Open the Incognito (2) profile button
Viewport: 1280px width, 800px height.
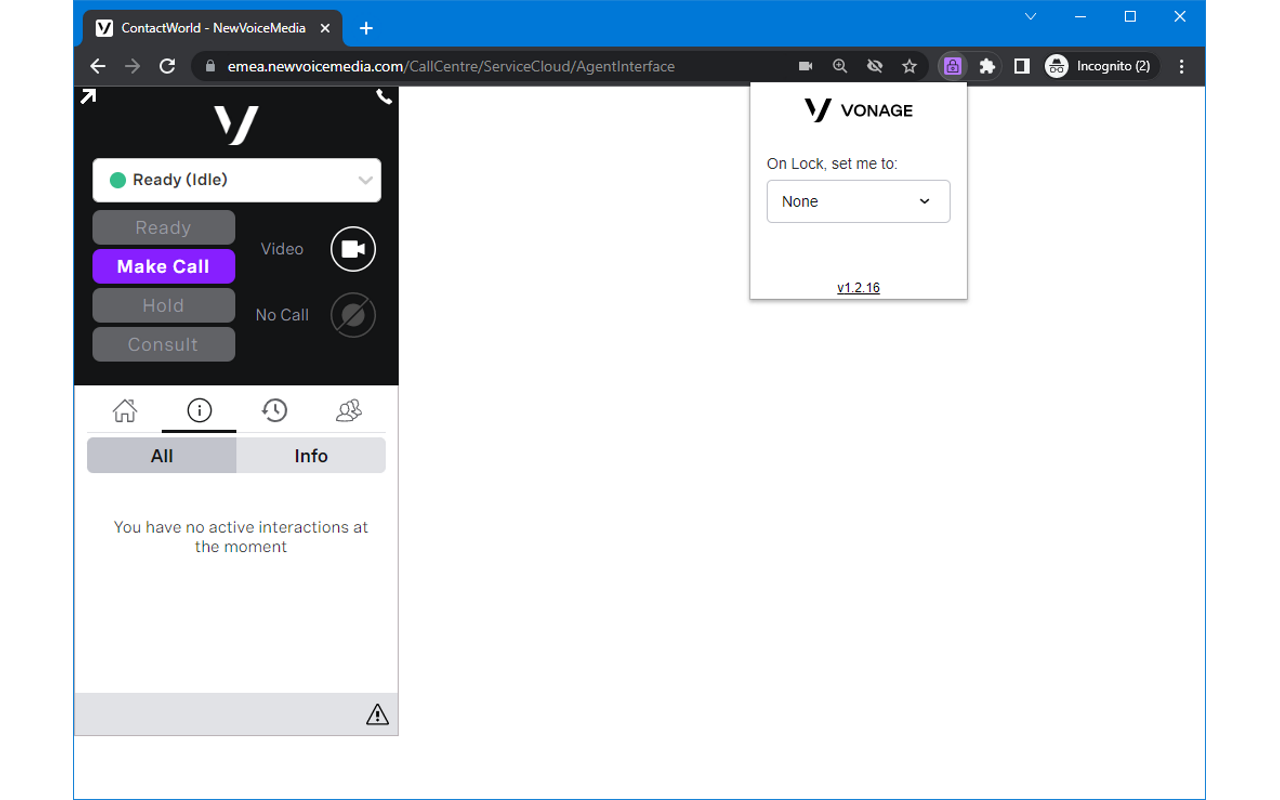pos(1100,66)
